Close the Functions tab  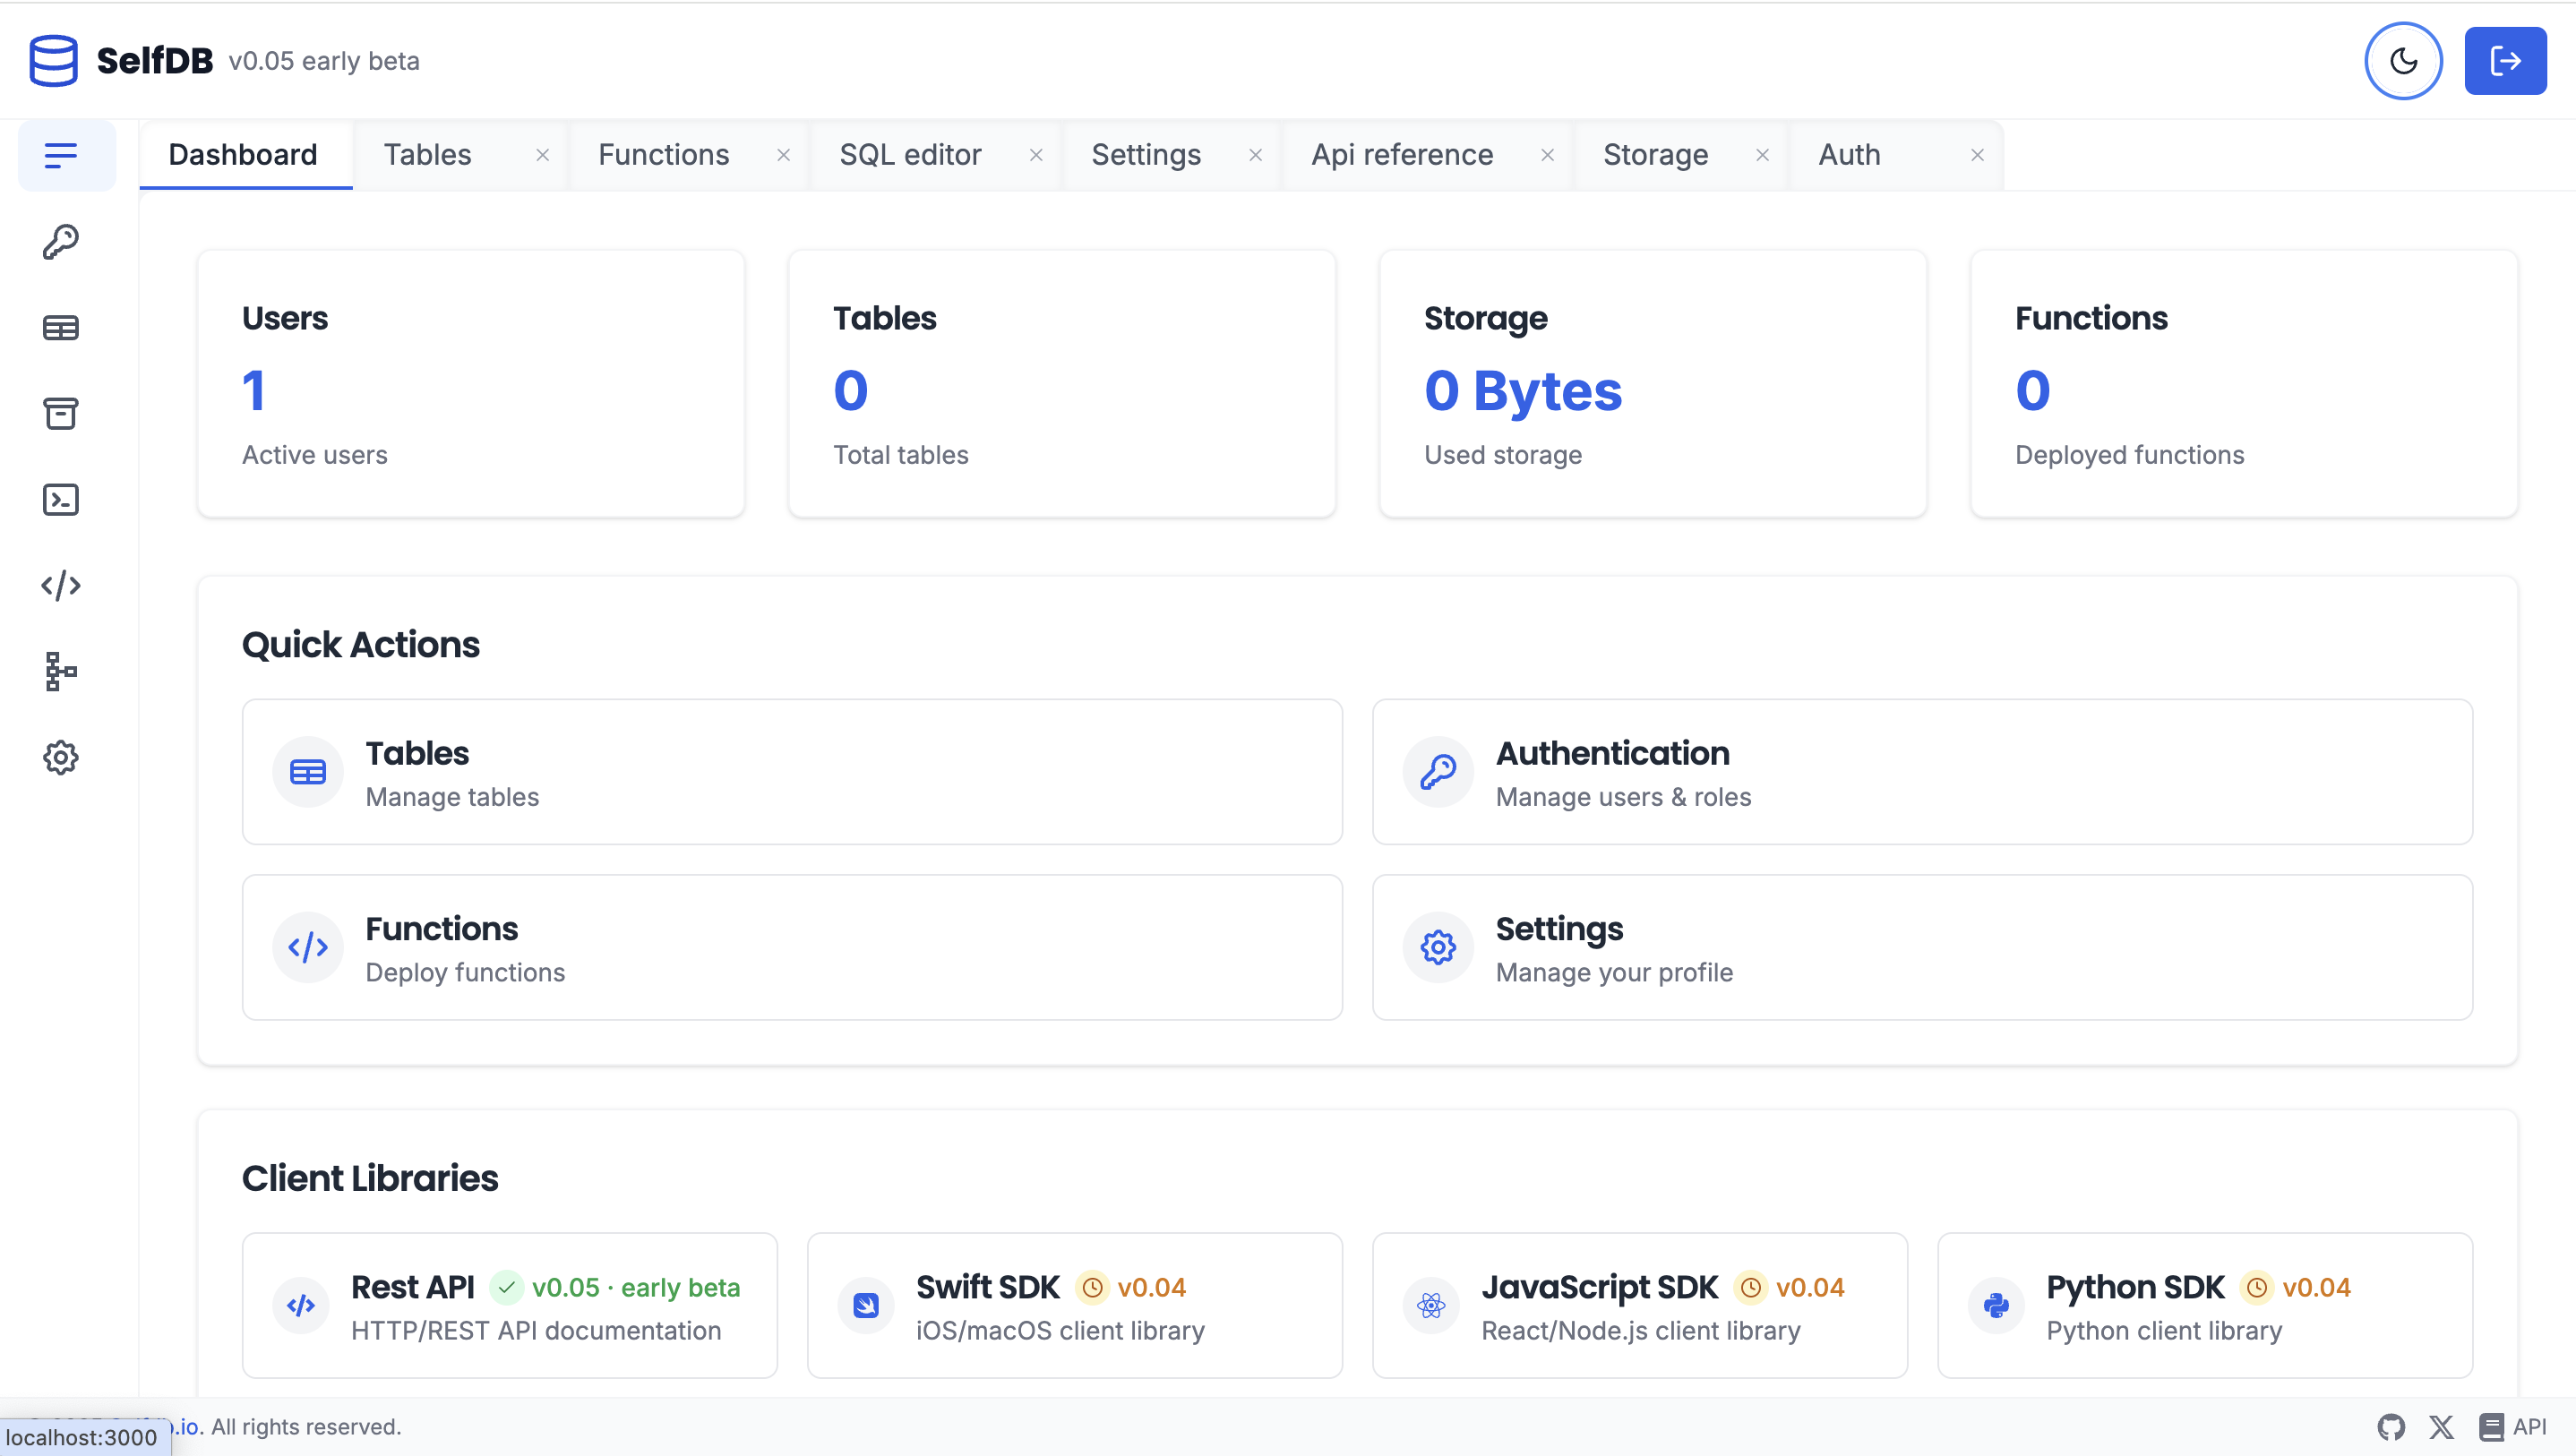pyautogui.click(x=784, y=155)
